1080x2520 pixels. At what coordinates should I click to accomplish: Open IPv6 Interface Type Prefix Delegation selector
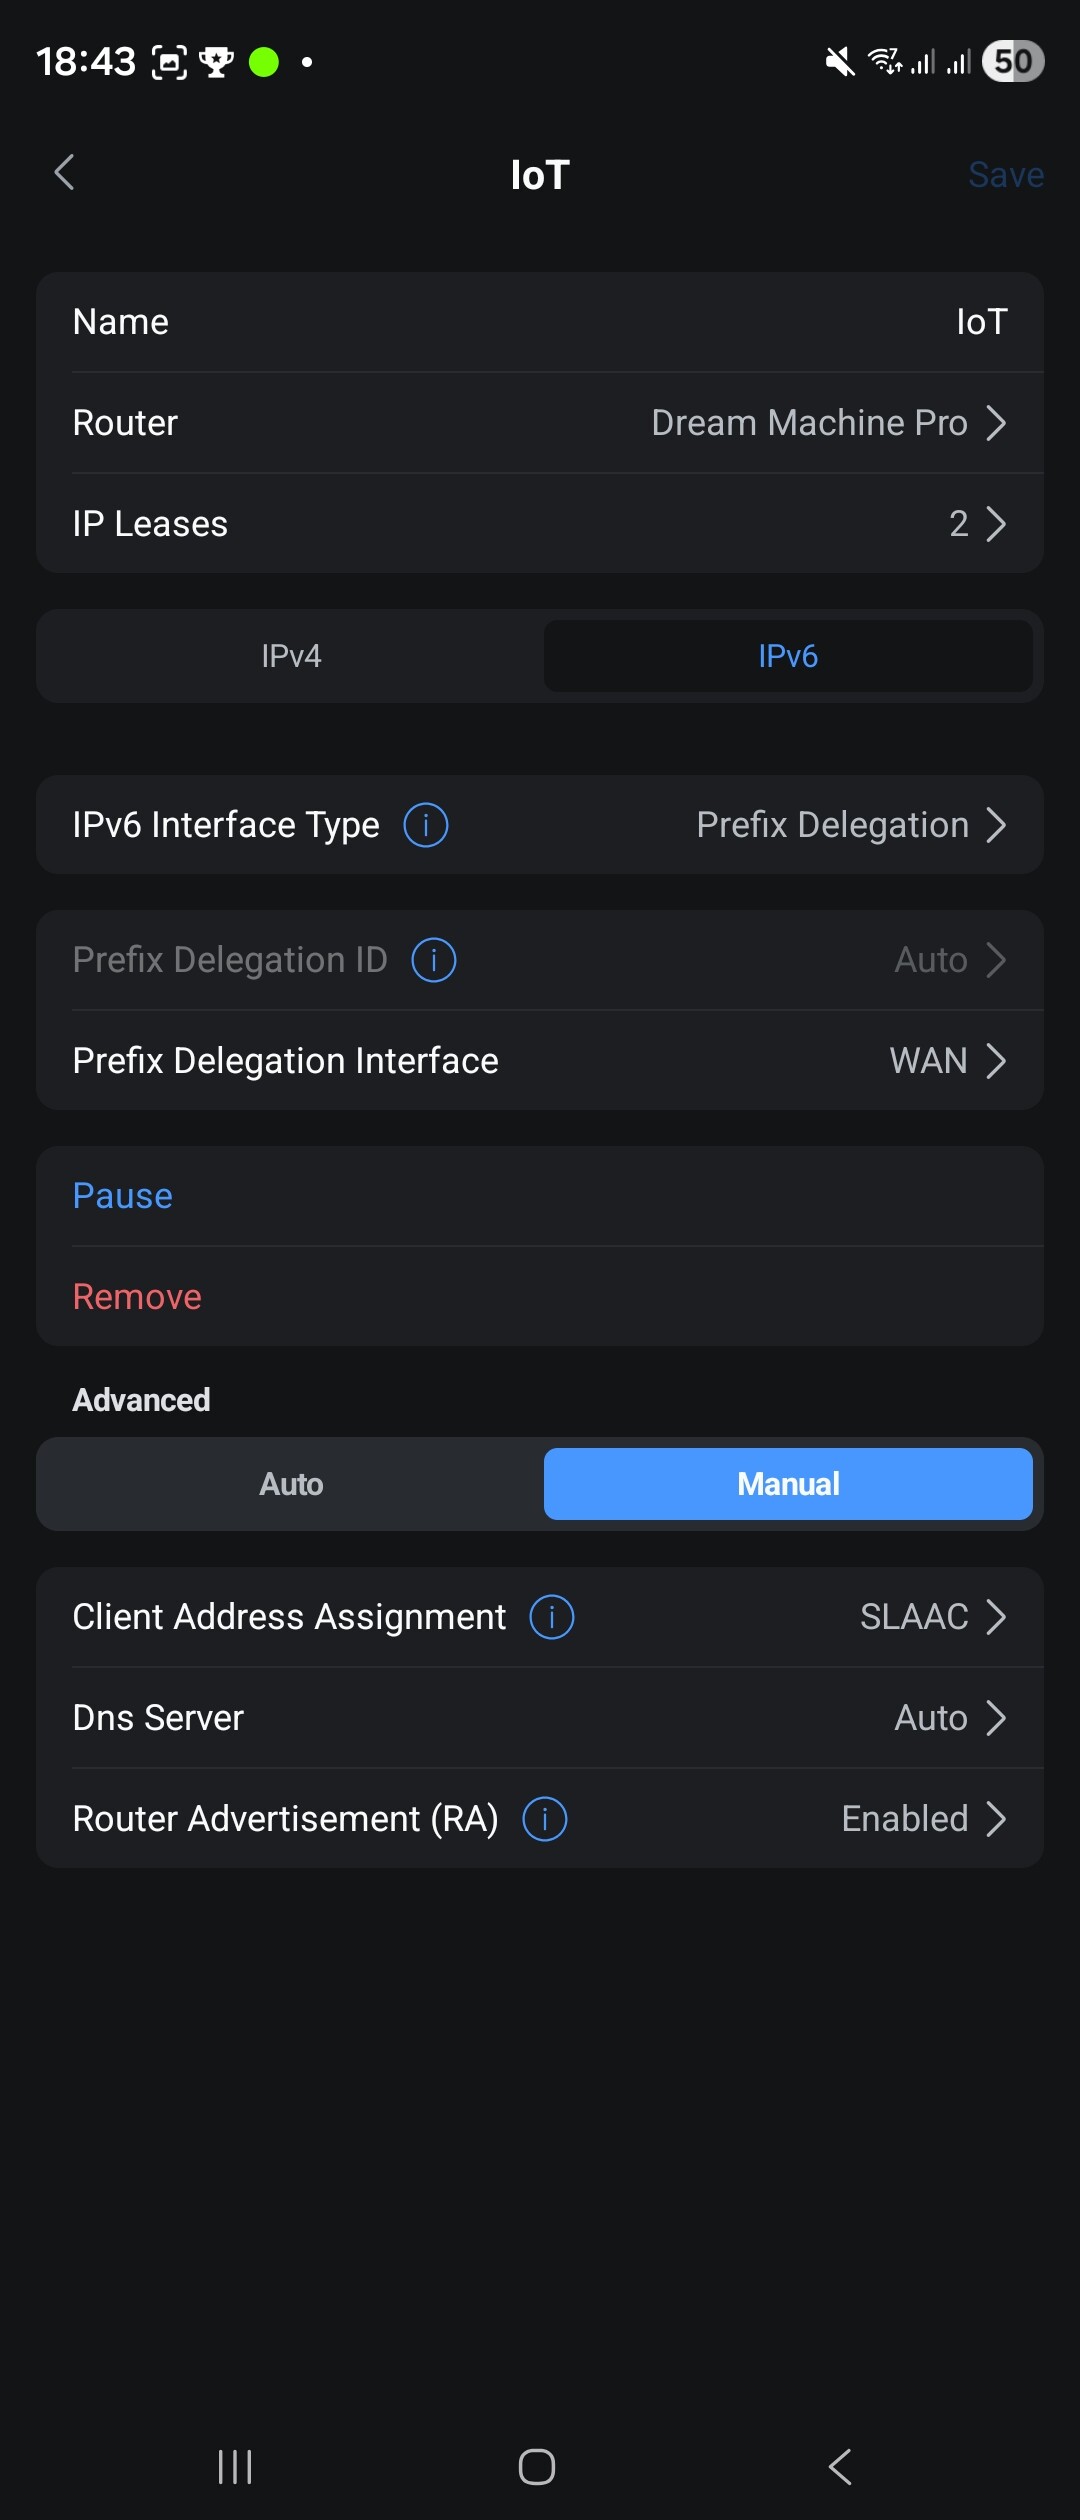(x=850, y=825)
